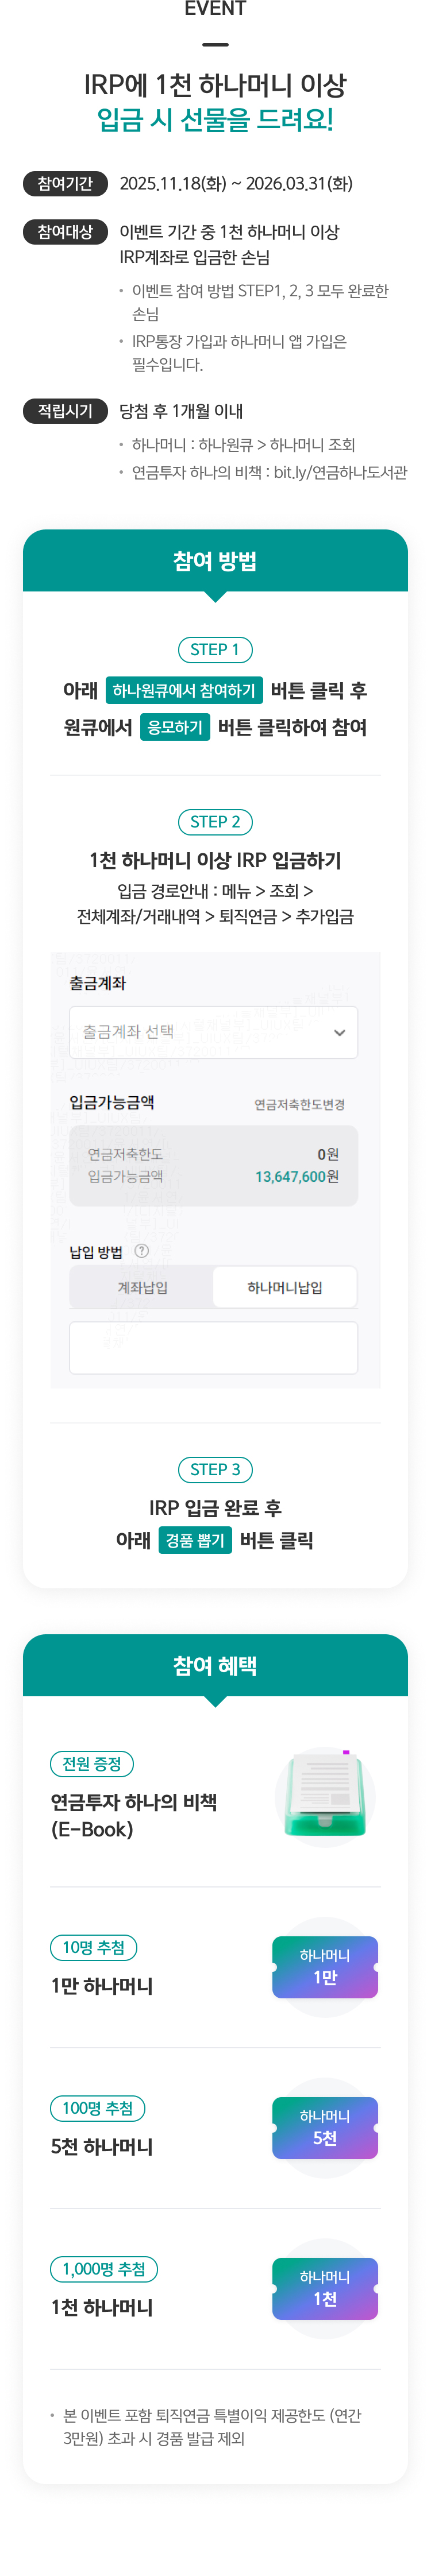Image resolution: width=431 pixels, height=2576 pixels.
Task: Click the 하나머니 1천 coupon icon
Action: pyautogui.click(x=325, y=2288)
